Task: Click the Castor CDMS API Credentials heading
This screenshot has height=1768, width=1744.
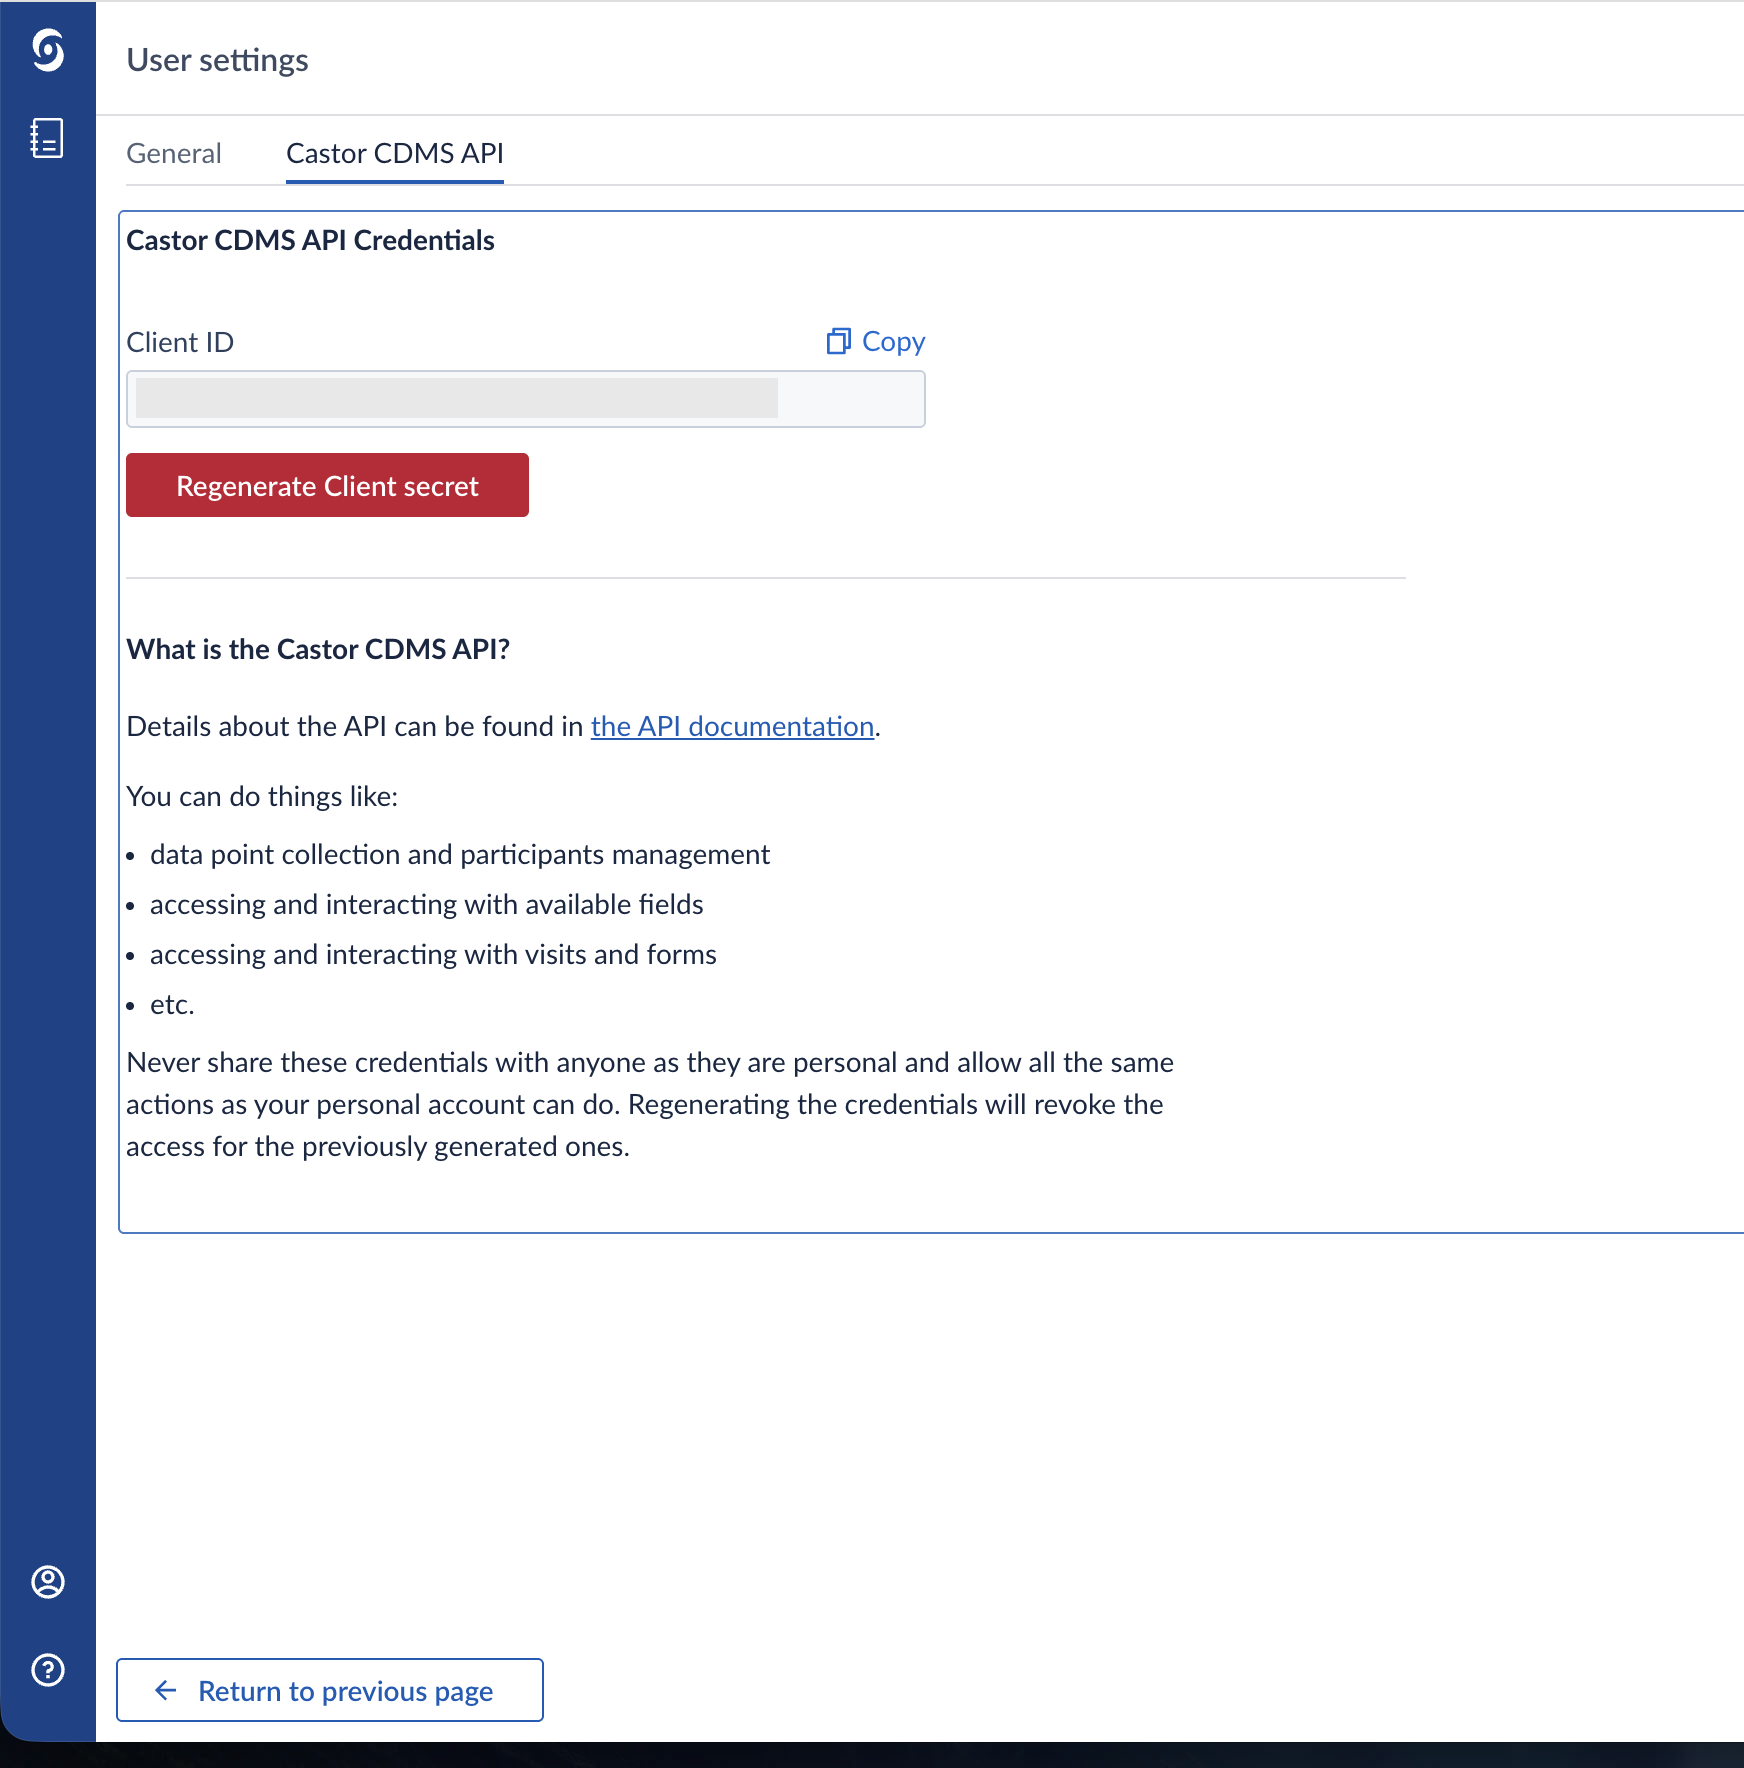Action: coord(310,240)
